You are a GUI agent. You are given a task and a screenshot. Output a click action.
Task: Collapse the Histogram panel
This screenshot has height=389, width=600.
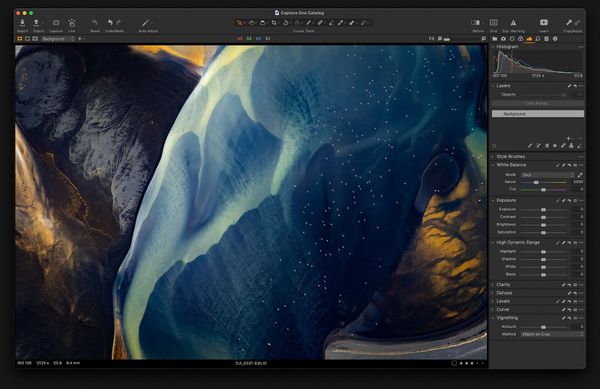click(493, 47)
